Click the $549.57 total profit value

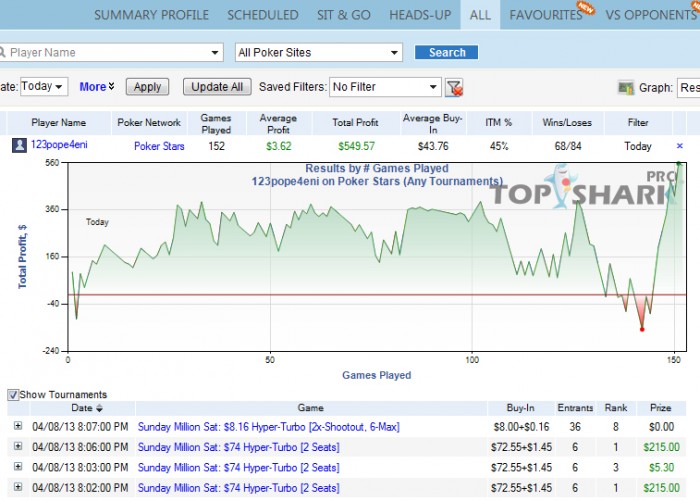tap(356, 146)
